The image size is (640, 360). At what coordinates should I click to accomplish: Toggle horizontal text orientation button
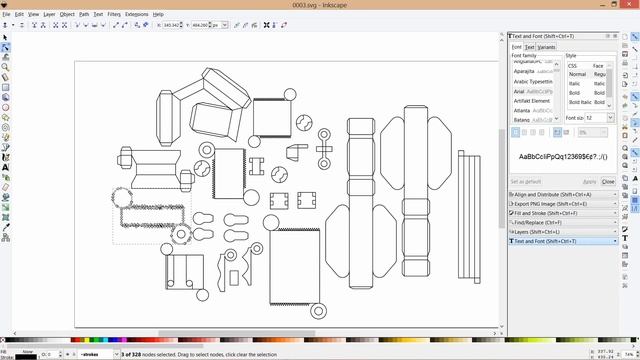557,132
